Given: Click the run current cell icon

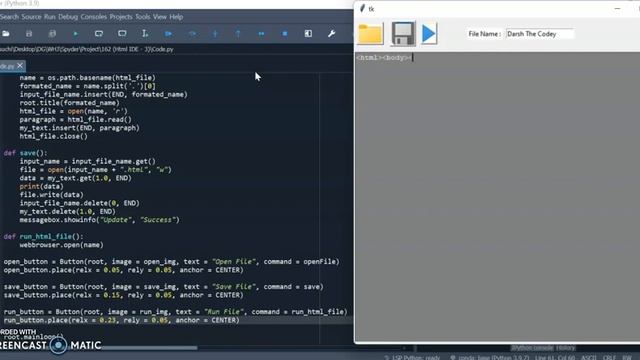Looking at the screenshot, I should 99,33.
